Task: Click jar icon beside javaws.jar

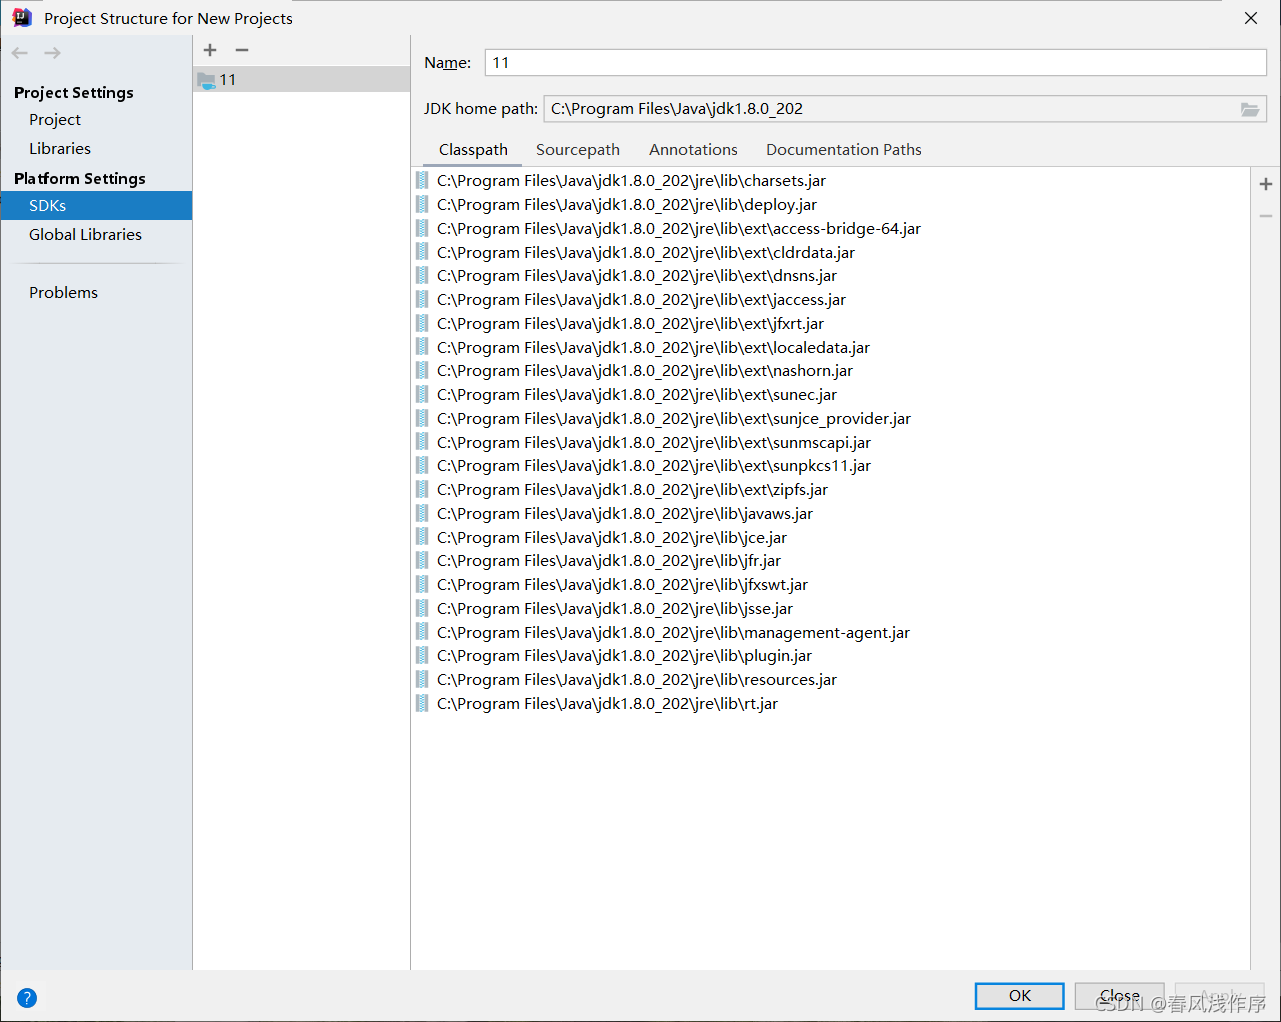Action: pyautogui.click(x=422, y=514)
